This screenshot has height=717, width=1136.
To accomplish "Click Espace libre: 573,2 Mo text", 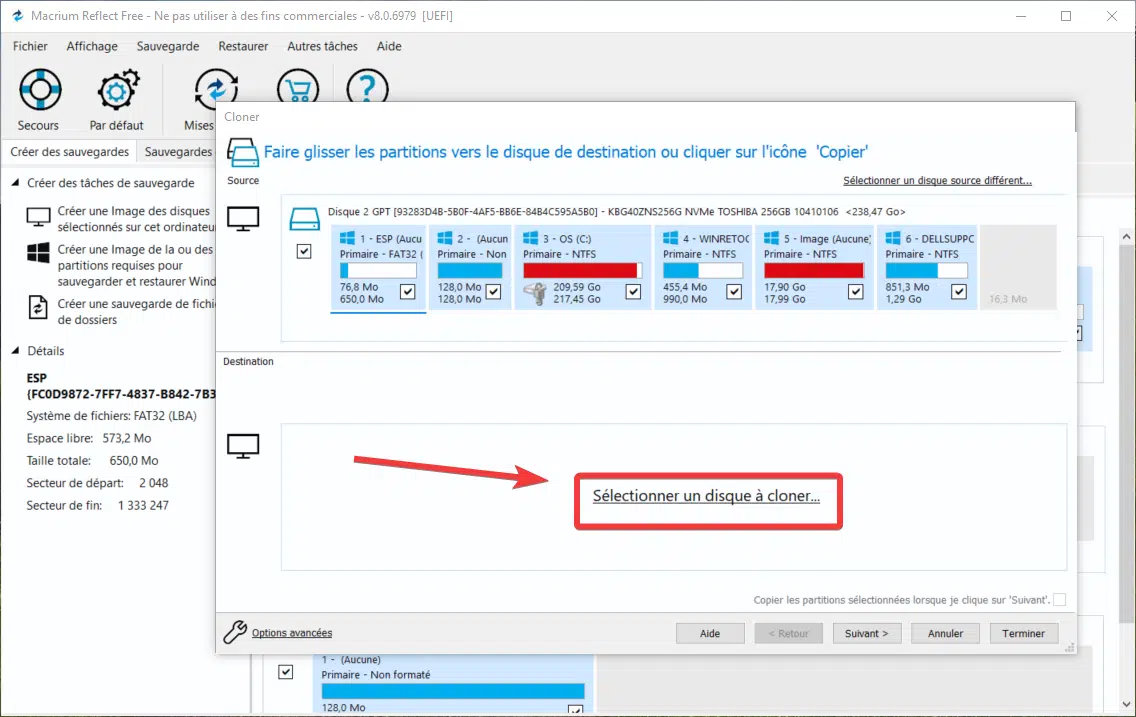I will 88,438.
